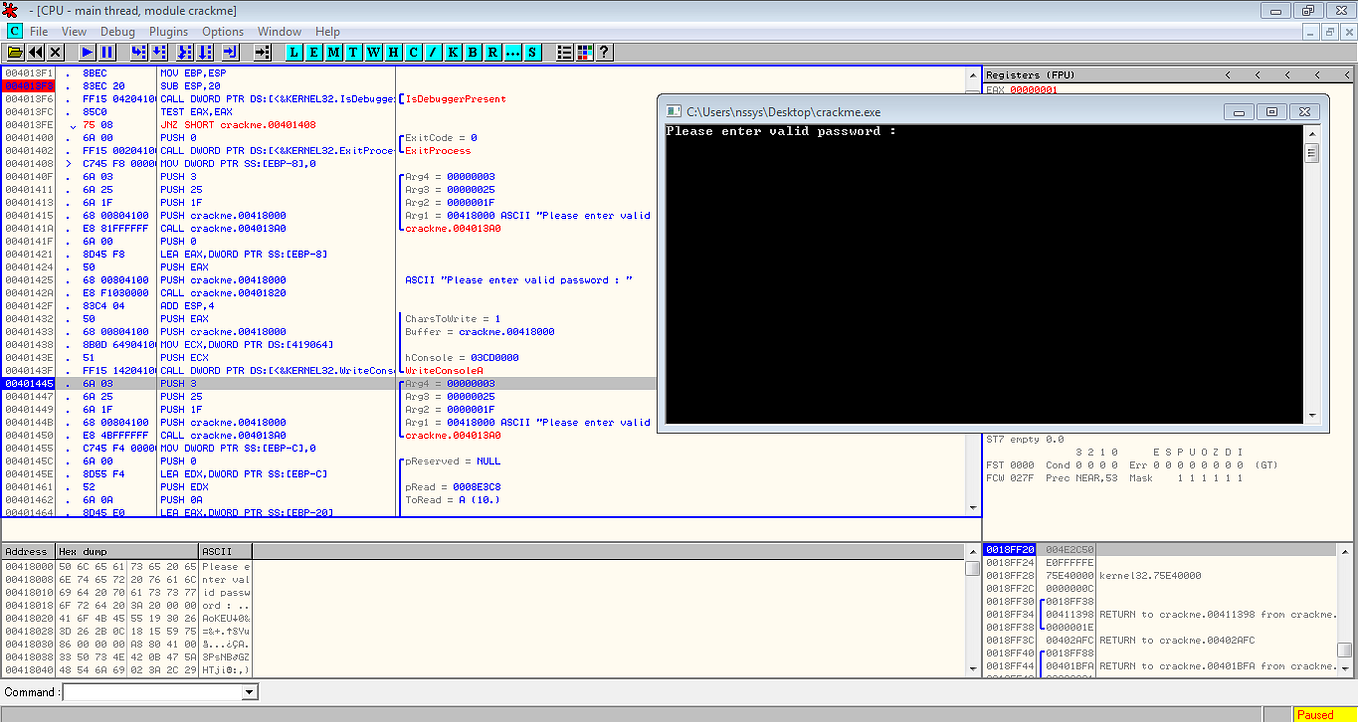Open the Plugins menu
This screenshot has width=1358, height=722.
[168, 31]
